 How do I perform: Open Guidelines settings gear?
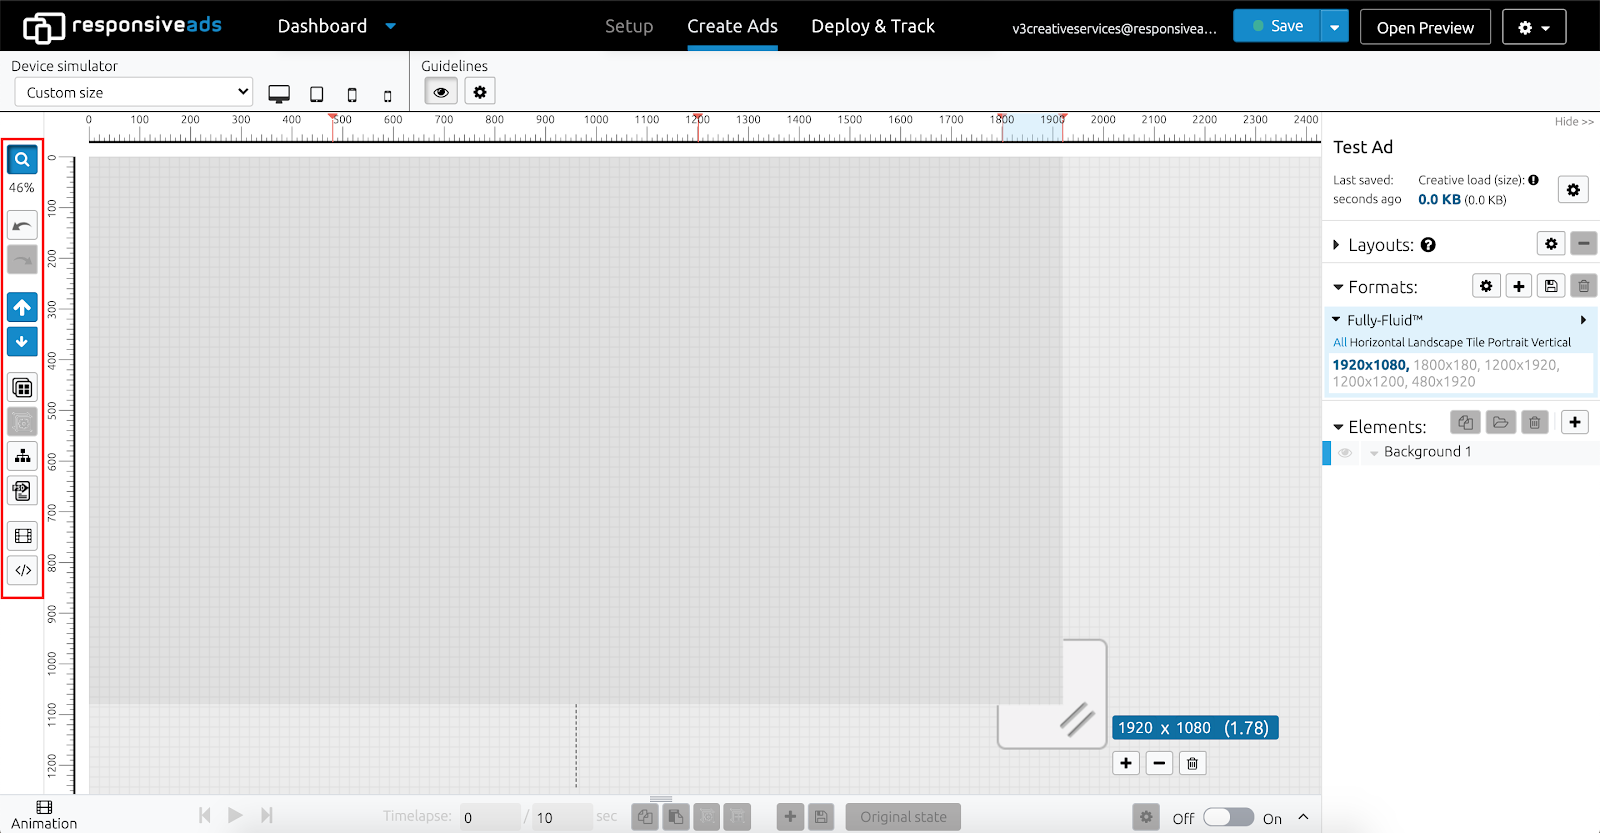tap(480, 92)
